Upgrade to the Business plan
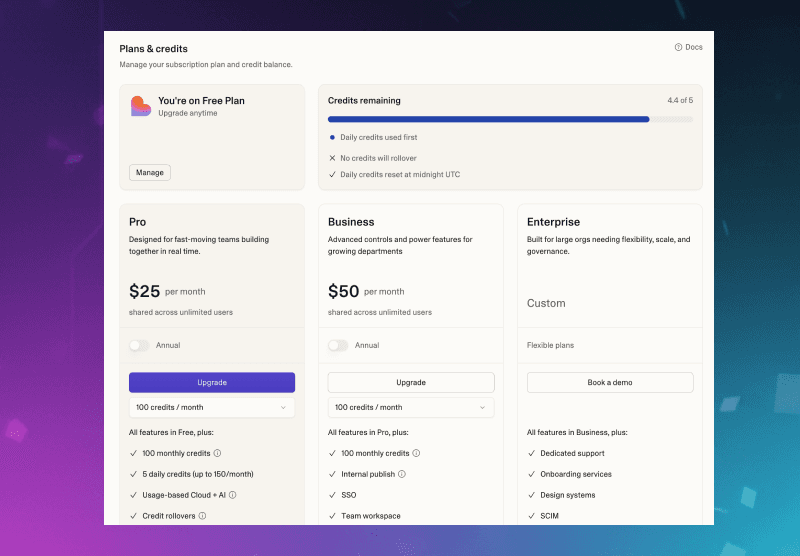The image size is (800, 556). point(411,383)
